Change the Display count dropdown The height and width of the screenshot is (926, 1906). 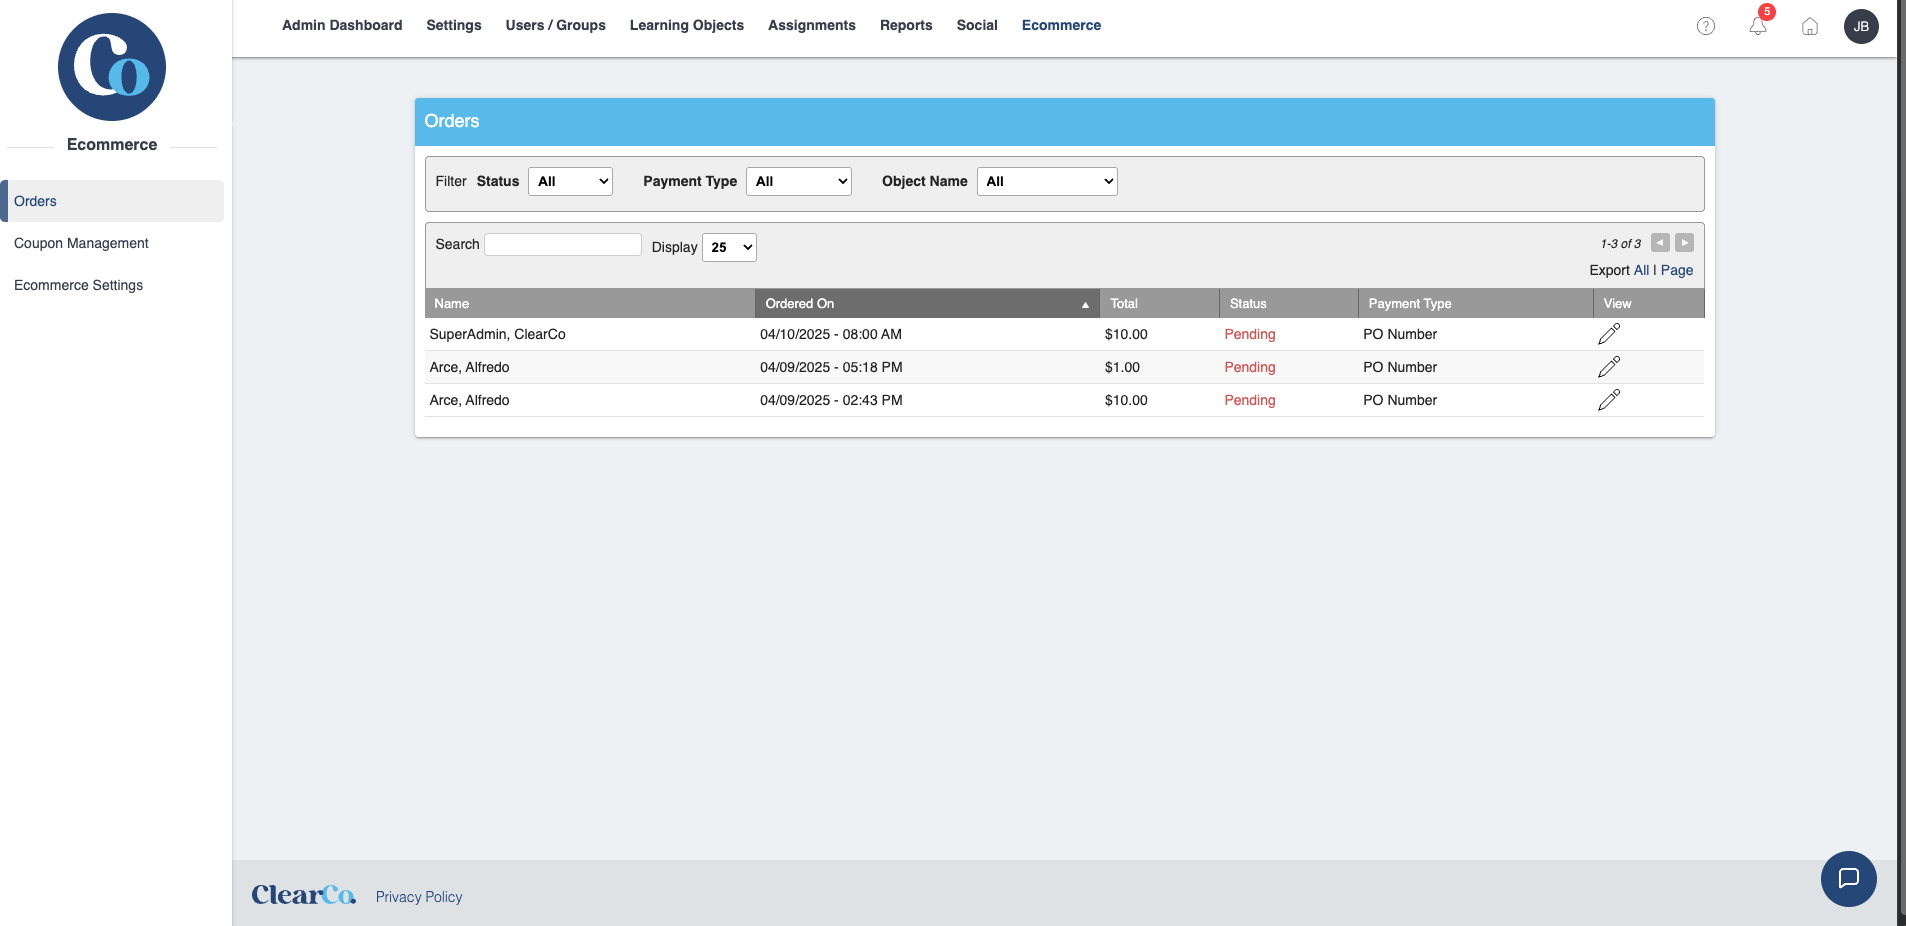point(729,247)
